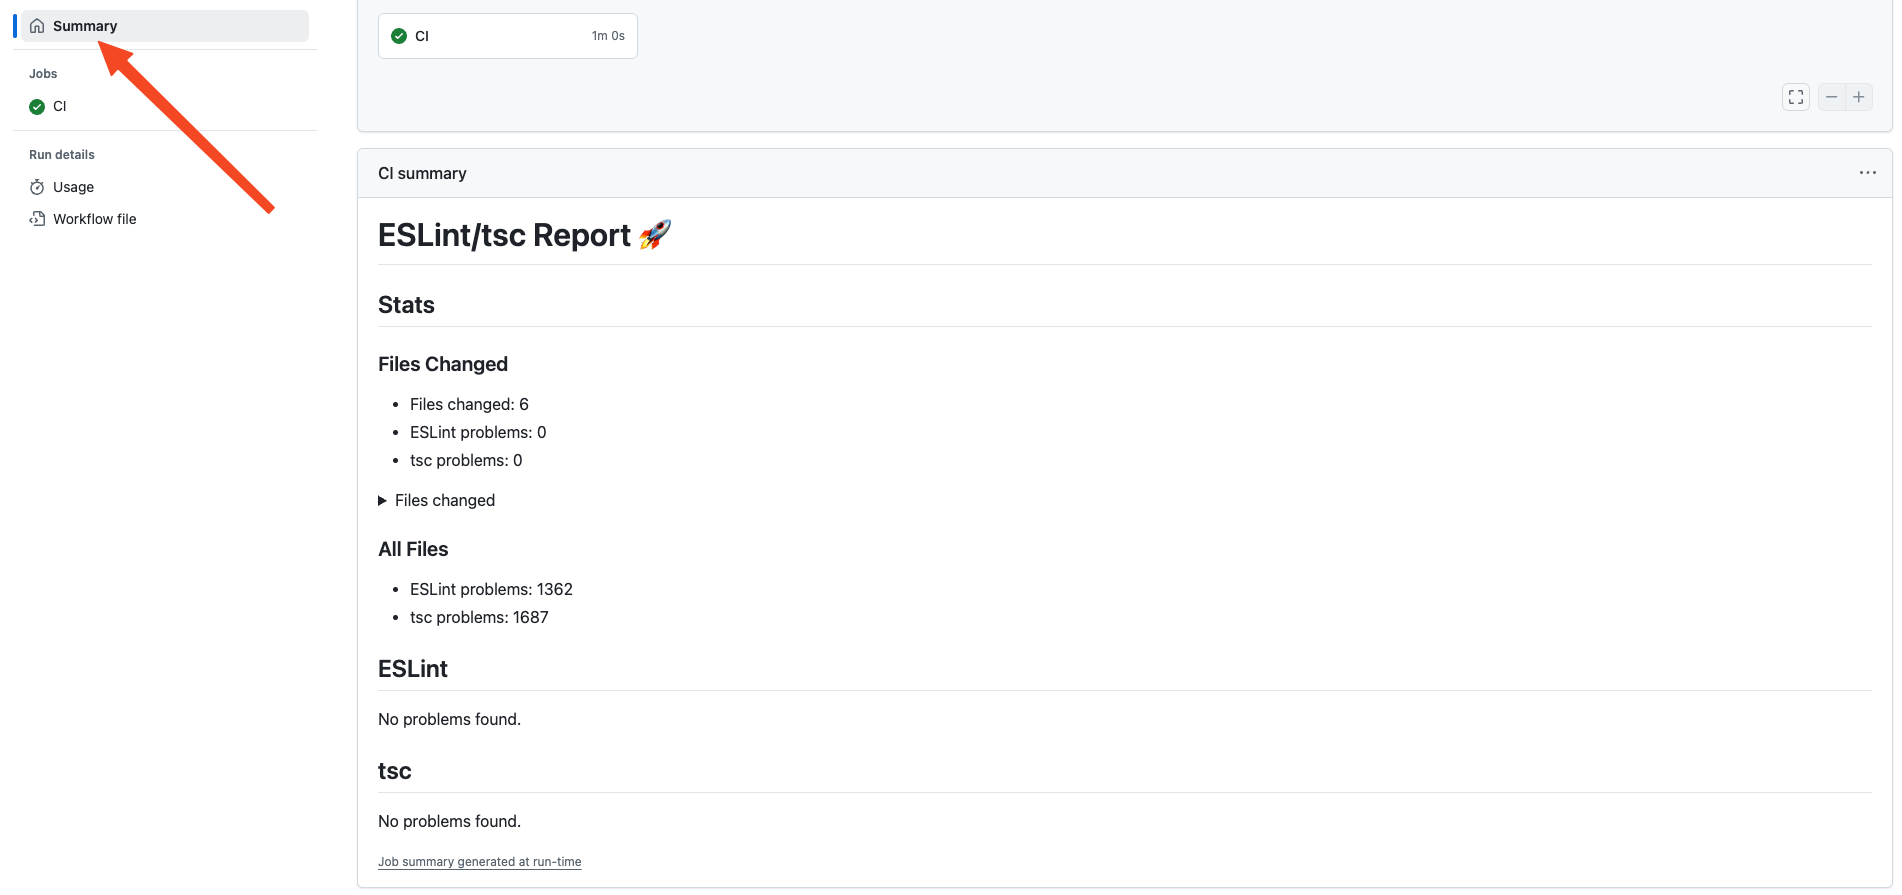Image resolution: width=1902 pixels, height=895 pixels.
Task: Expand the Files changed disclosure triangle
Action: (x=382, y=501)
